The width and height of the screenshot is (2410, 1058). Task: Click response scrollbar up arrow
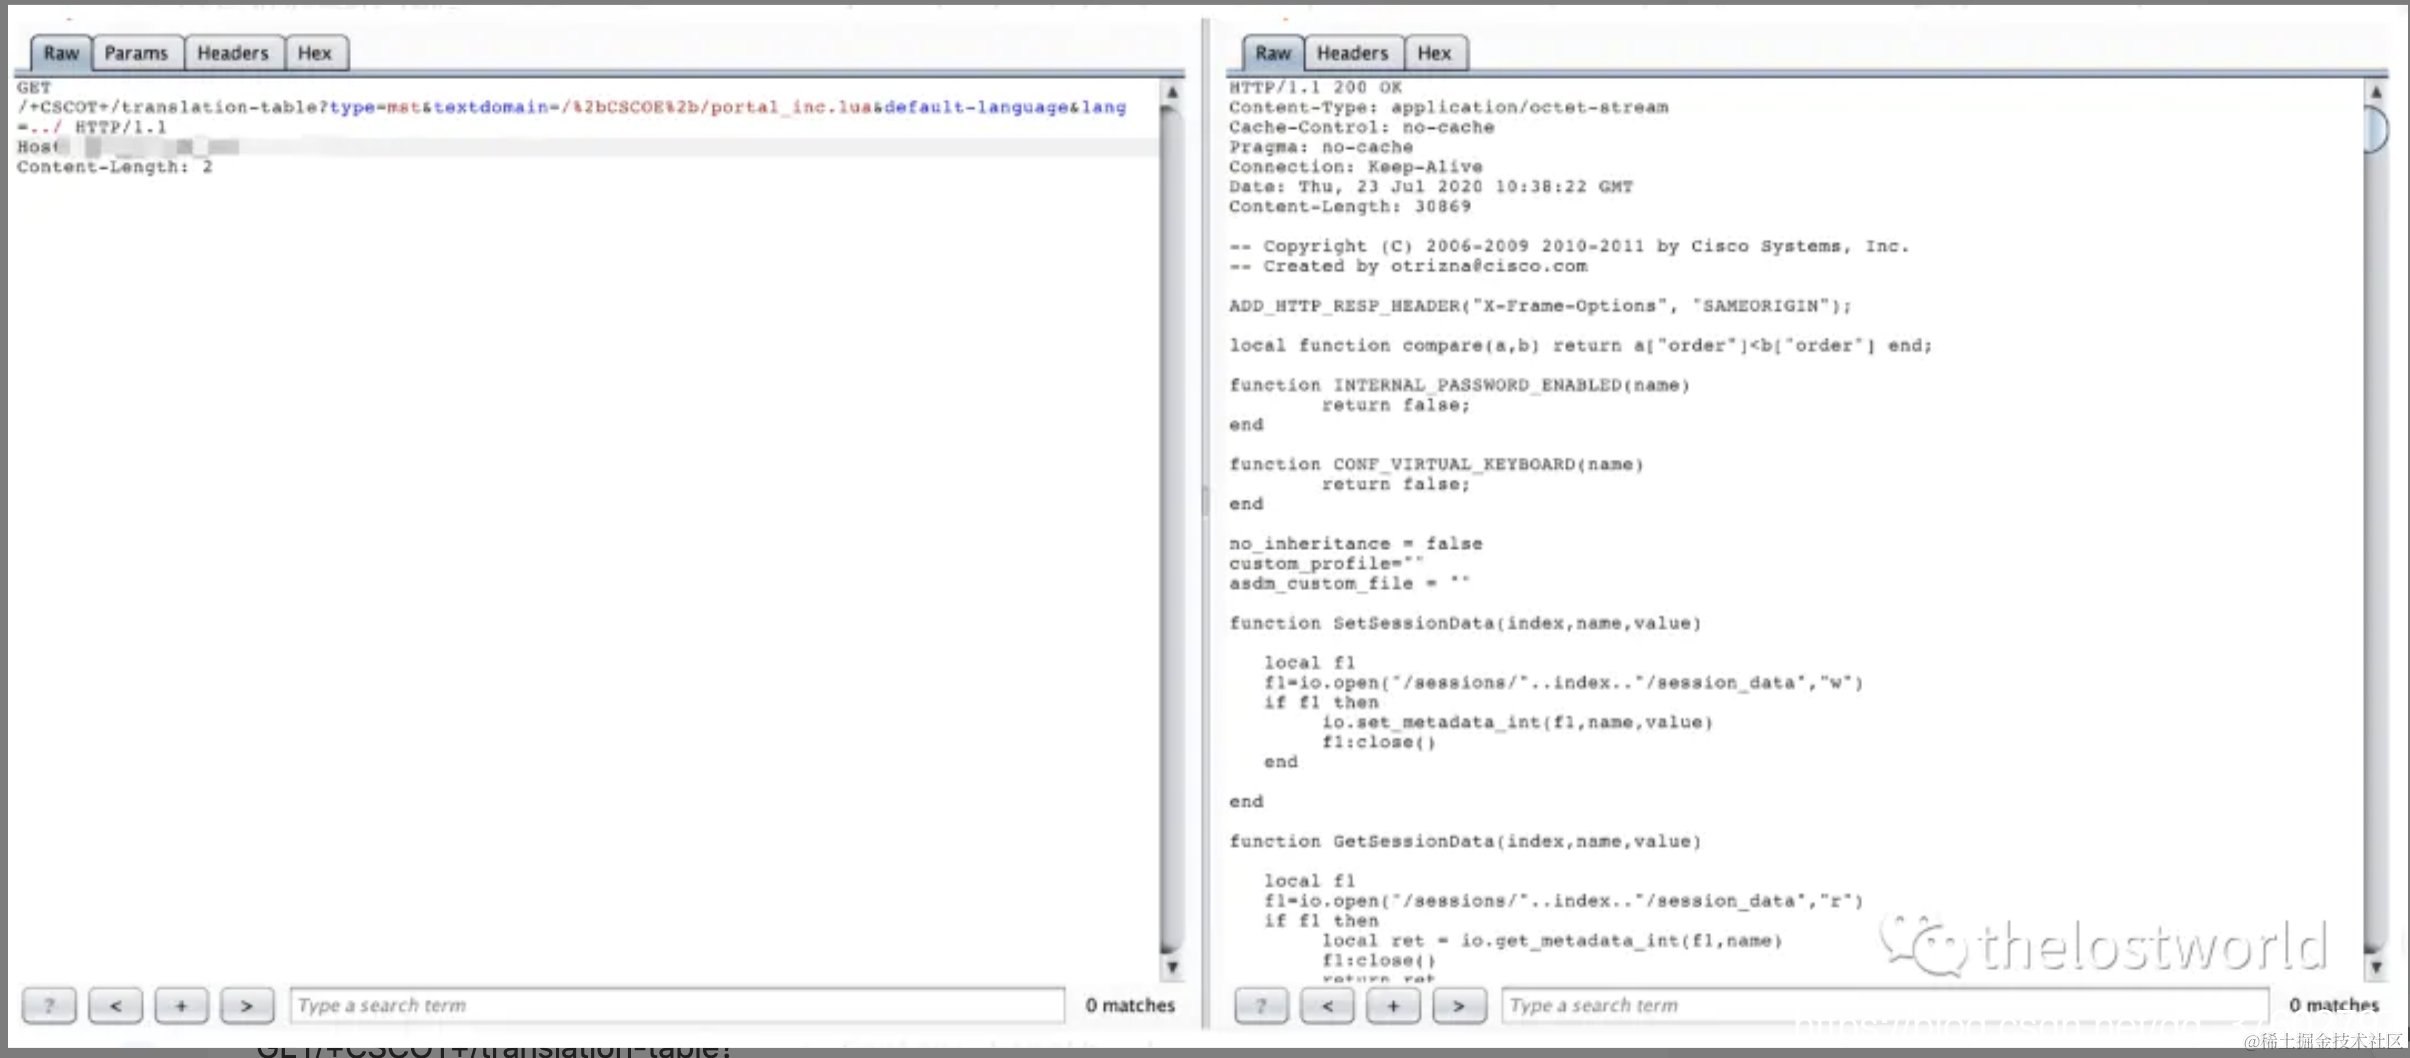pyautogui.click(x=2376, y=92)
